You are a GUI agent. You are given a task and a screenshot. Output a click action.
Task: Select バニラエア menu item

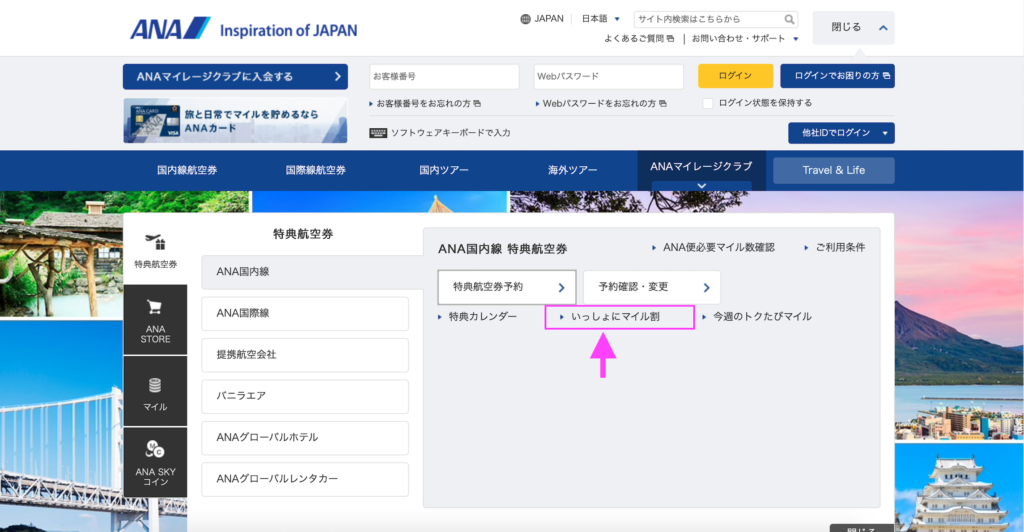(305, 396)
